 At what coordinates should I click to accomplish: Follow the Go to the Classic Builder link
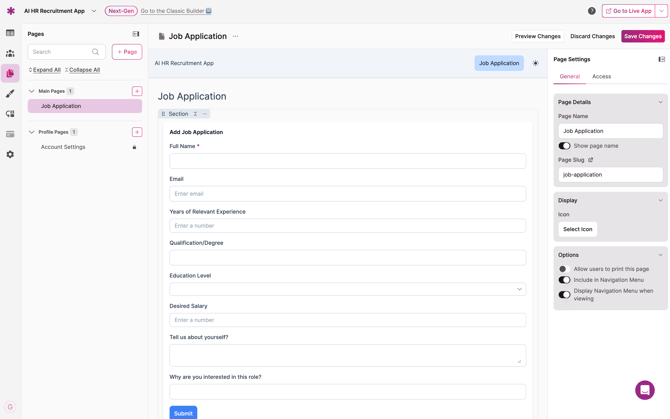176,11
